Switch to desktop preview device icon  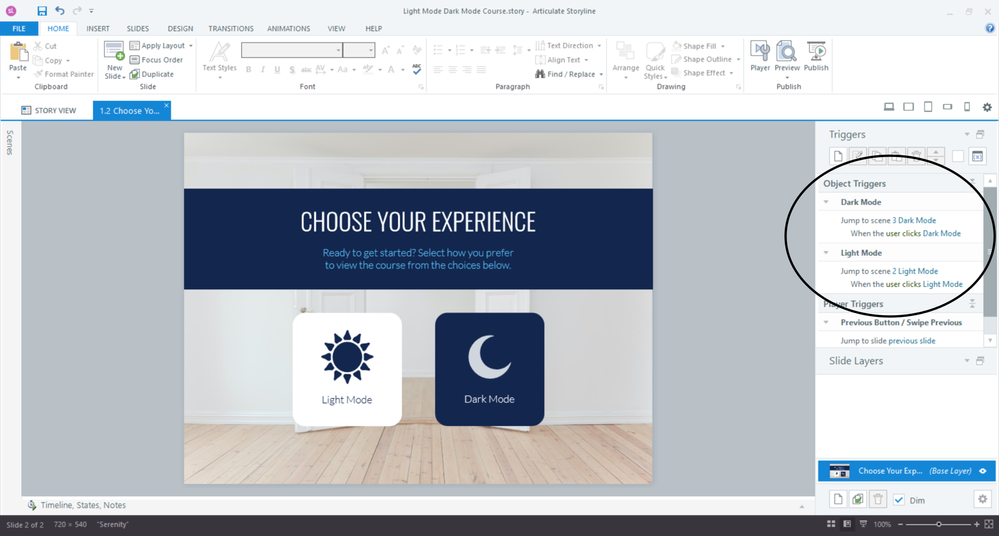(889, 108)
